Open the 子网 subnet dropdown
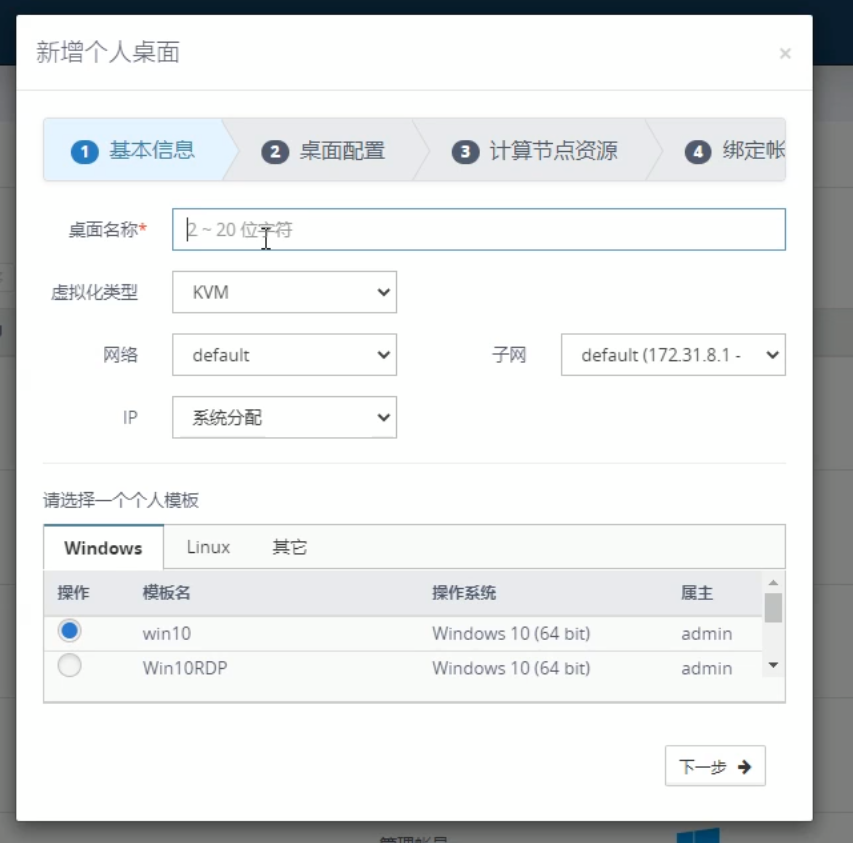The width and height of the screenshot is (853, 843). (672, 355)
